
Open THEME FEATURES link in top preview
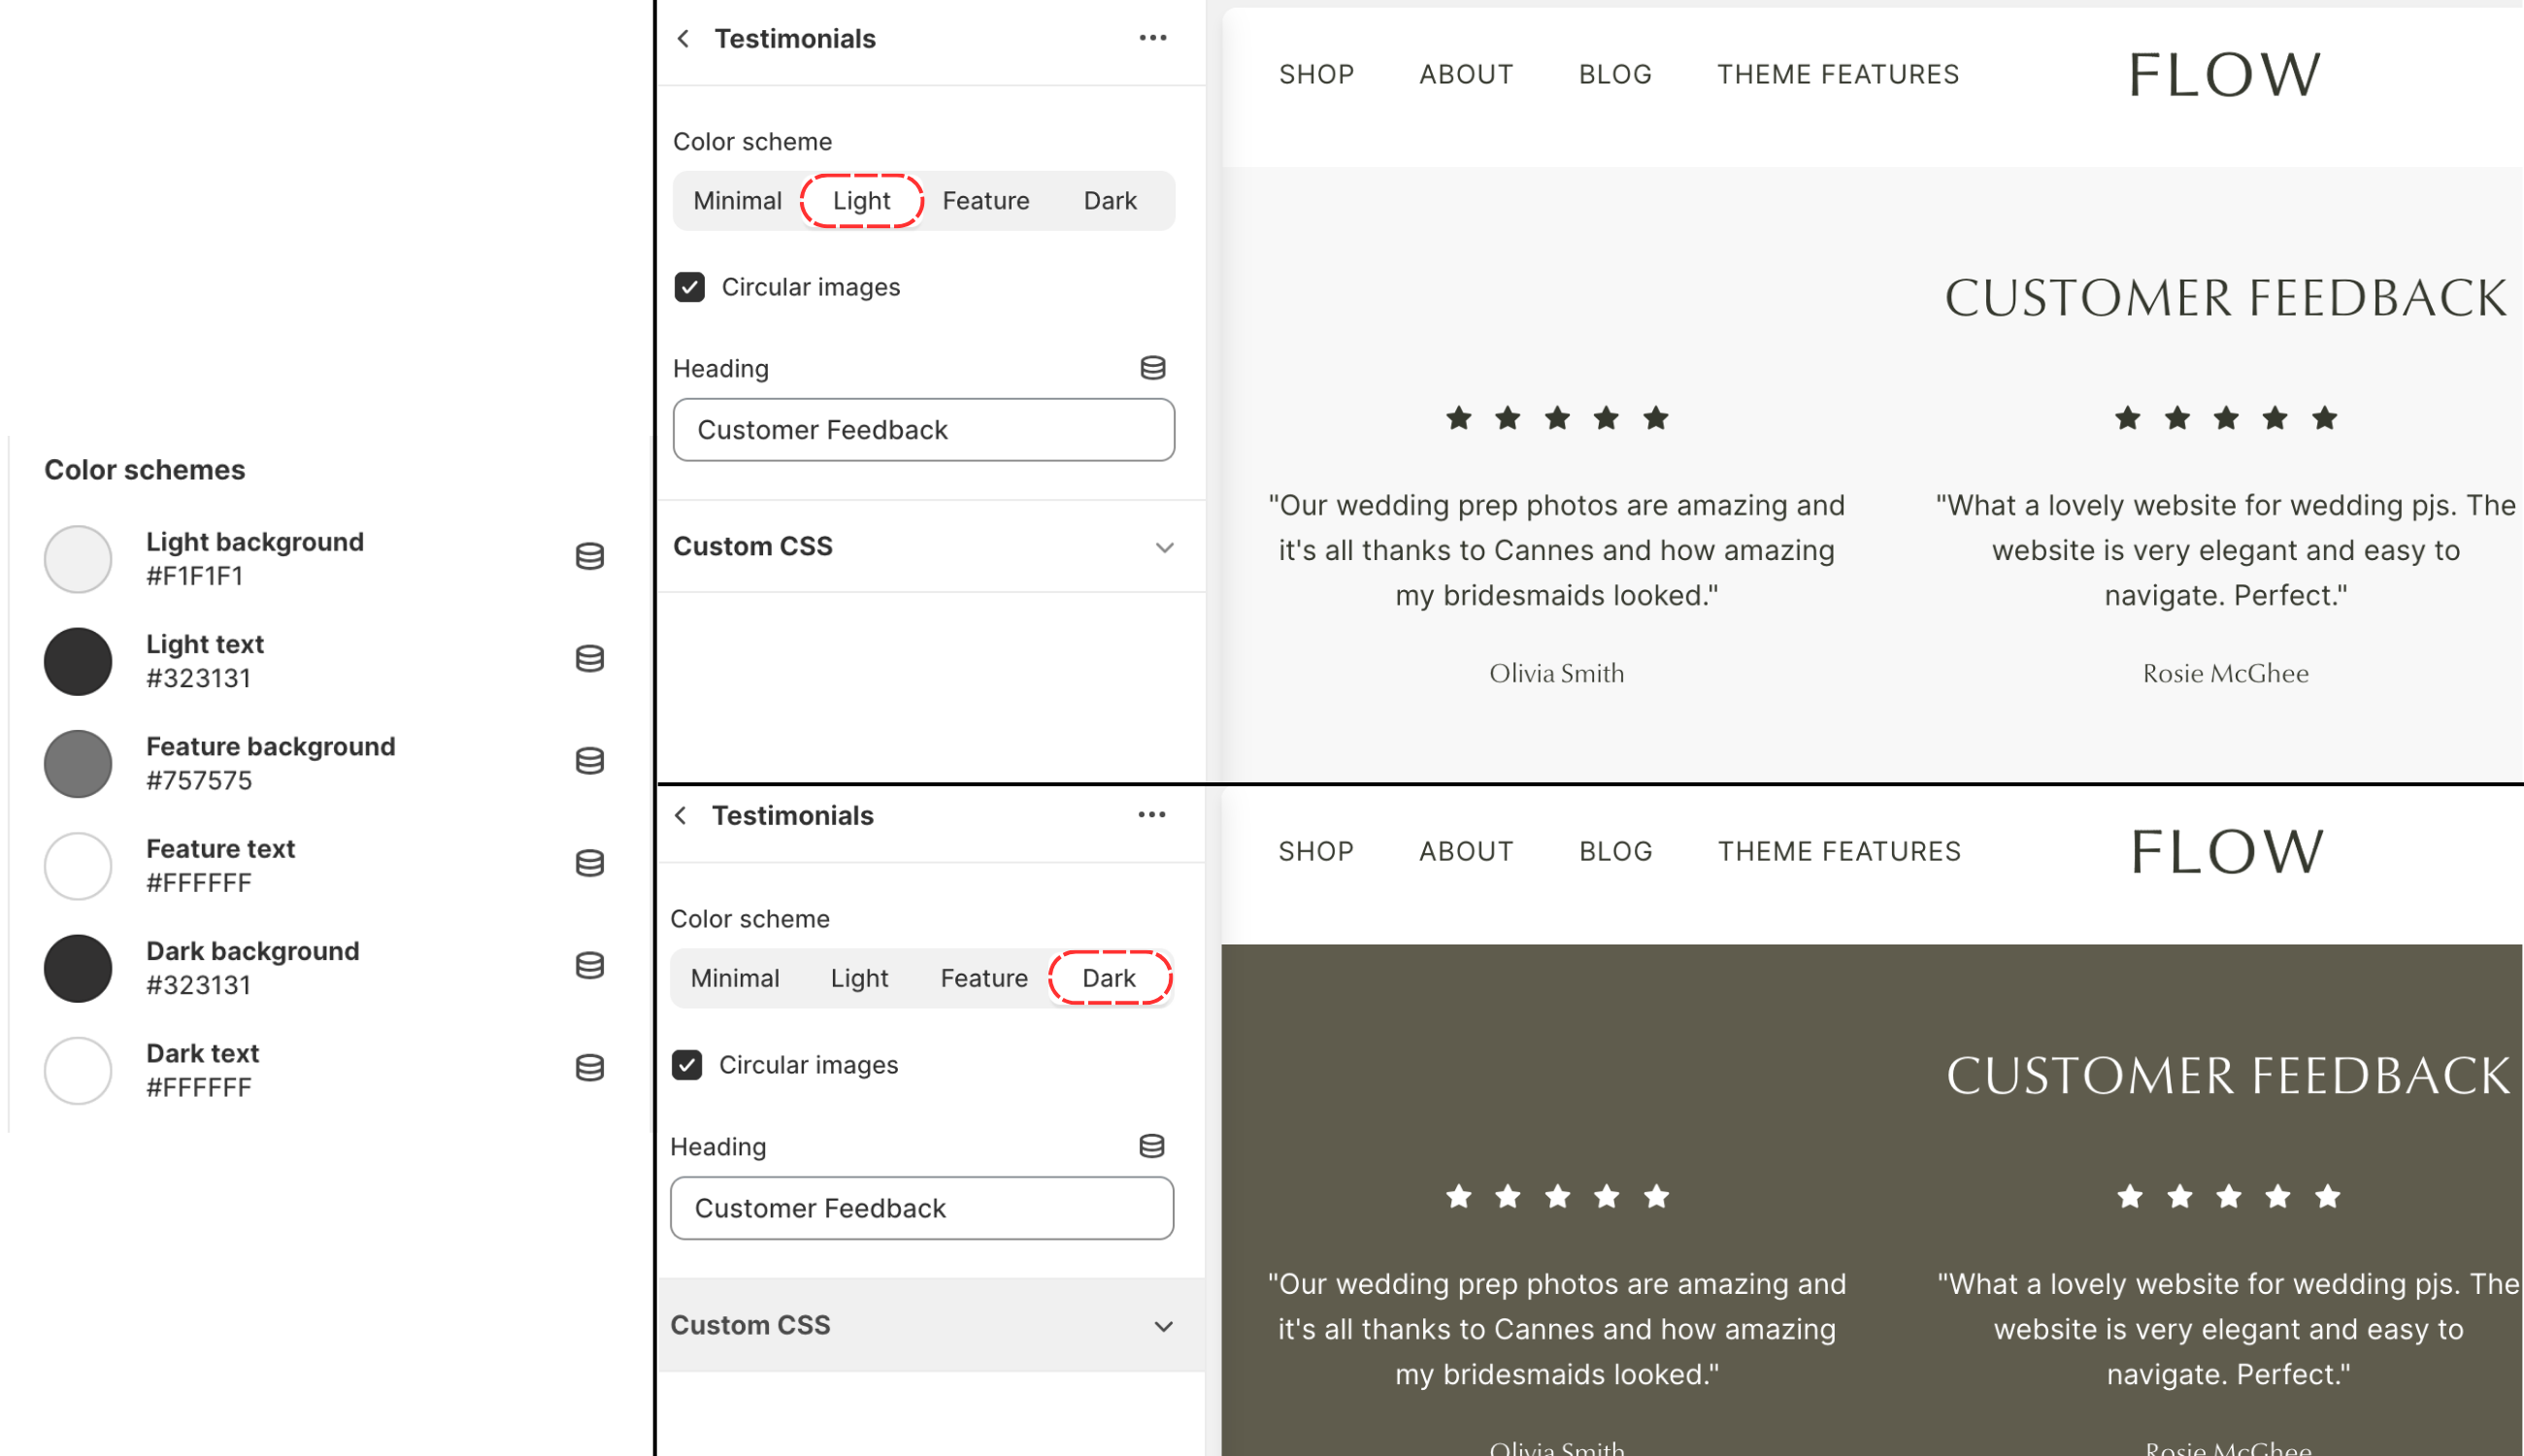tap(1837, 75)
